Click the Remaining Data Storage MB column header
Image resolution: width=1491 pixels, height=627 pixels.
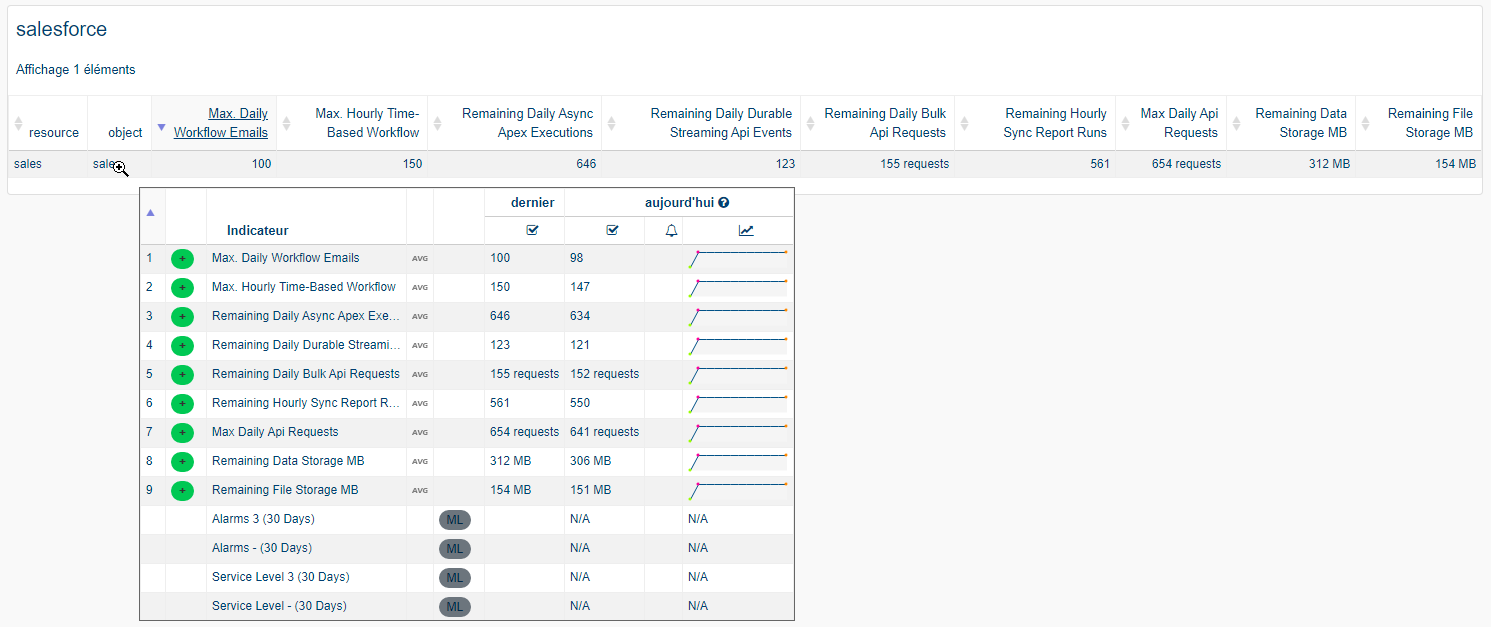(x=1300, y=123)
